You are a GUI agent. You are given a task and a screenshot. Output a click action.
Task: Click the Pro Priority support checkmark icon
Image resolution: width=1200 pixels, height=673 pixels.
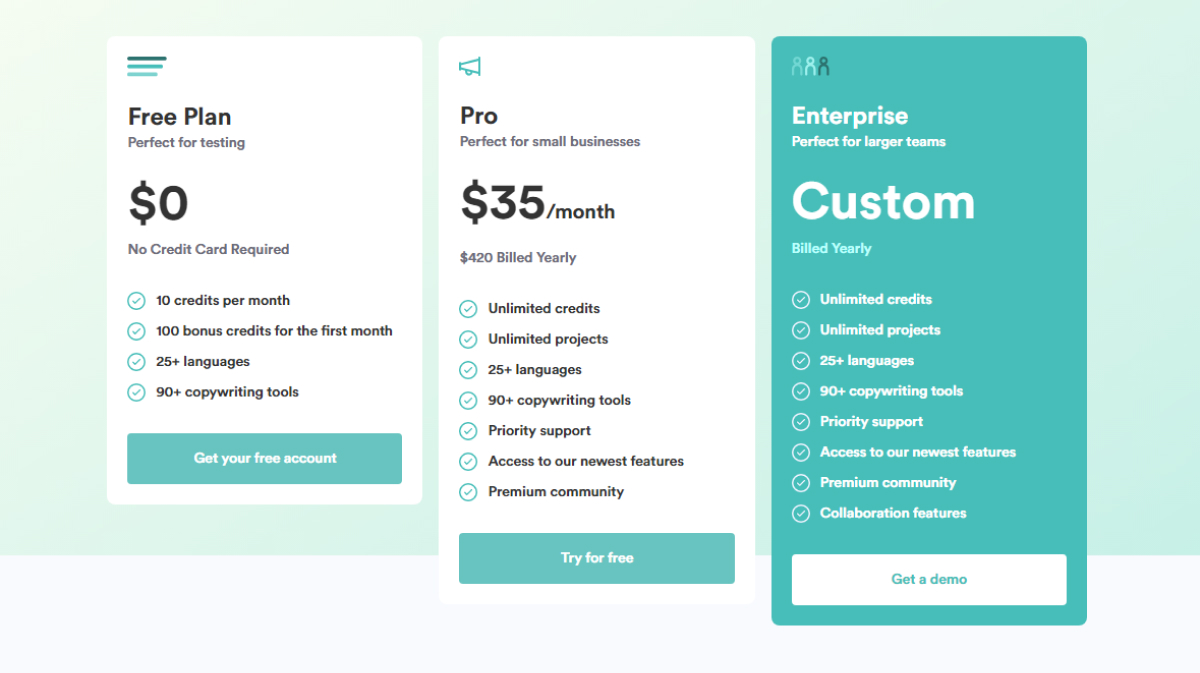point(468,431)
